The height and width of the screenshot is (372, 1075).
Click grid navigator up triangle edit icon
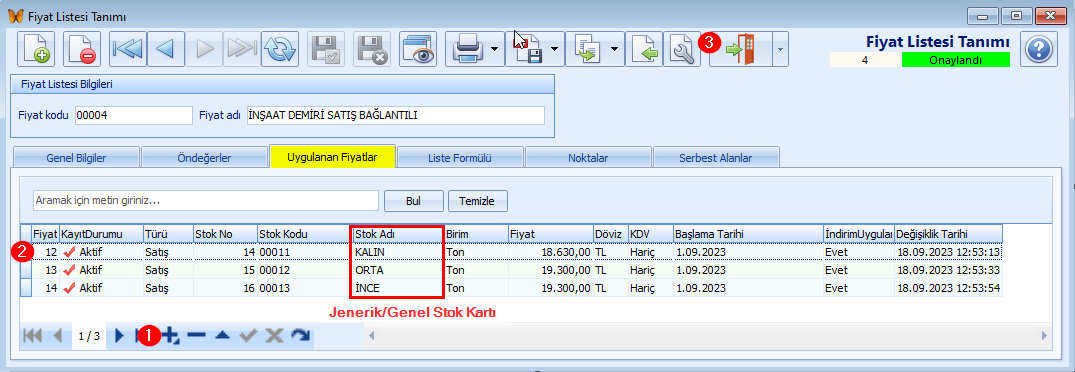(223, 336)
